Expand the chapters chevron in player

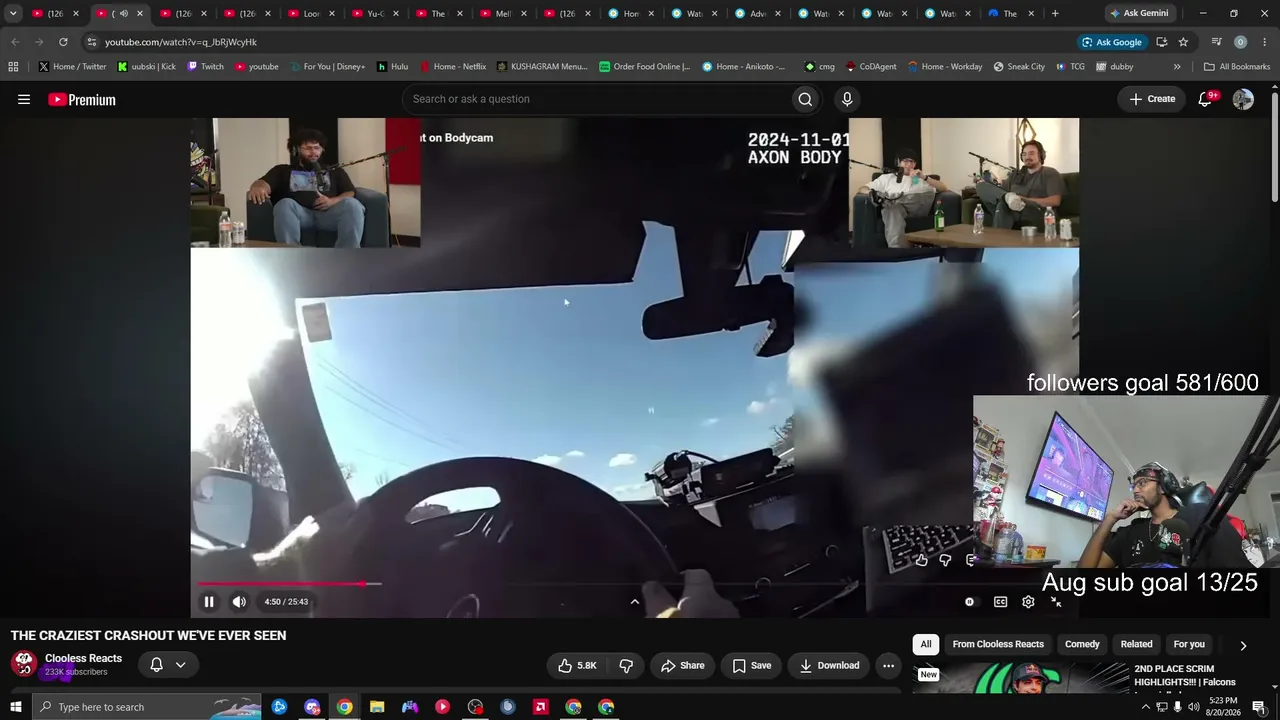pos(634,602)
